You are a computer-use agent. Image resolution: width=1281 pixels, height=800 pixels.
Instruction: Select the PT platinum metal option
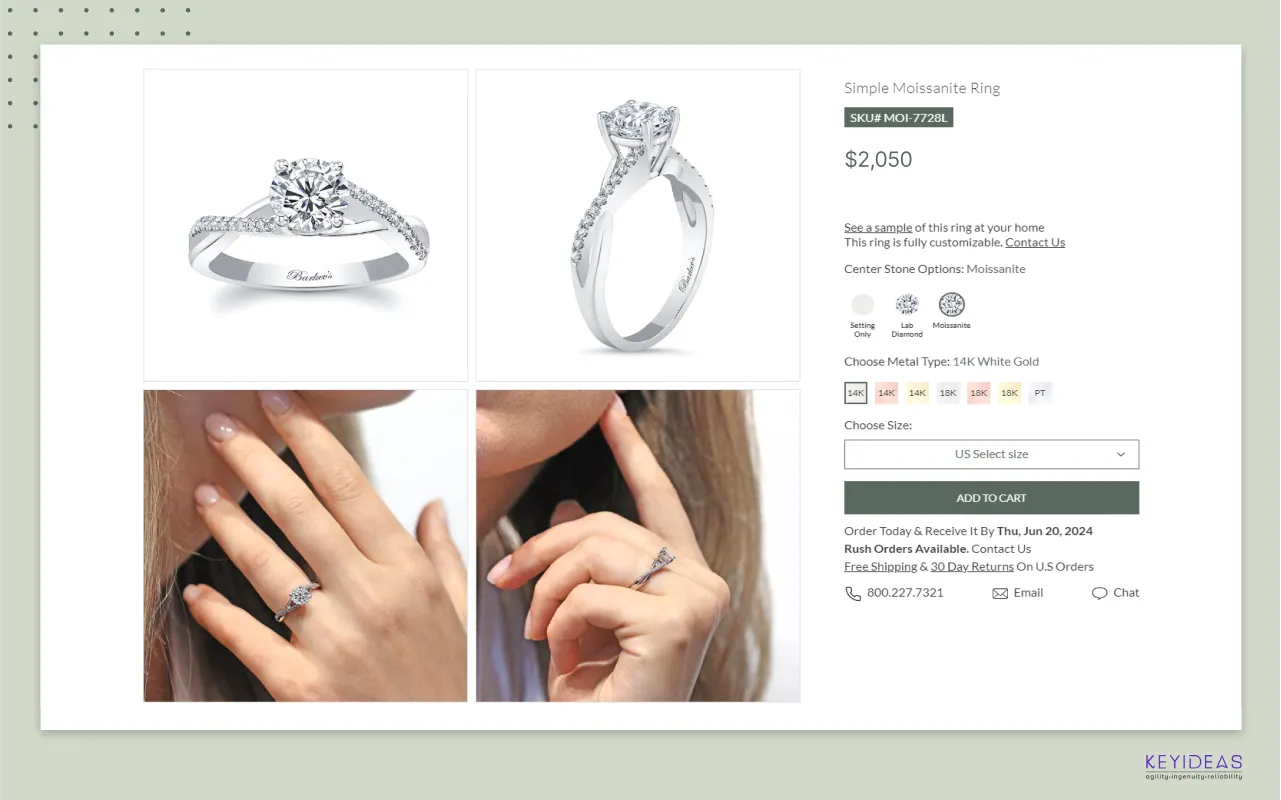pyautogui.click(x=1040, y=393)
